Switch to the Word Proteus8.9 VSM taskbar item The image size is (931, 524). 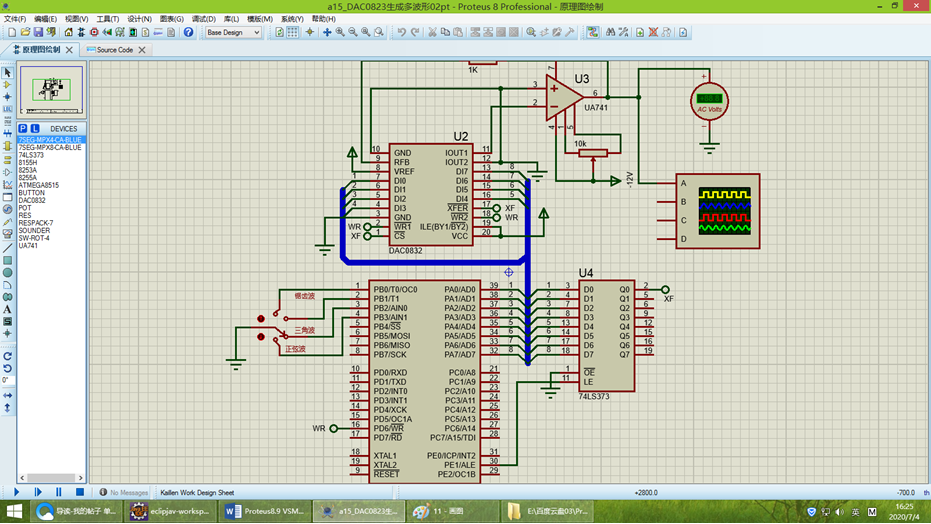(x=265, y=511)
